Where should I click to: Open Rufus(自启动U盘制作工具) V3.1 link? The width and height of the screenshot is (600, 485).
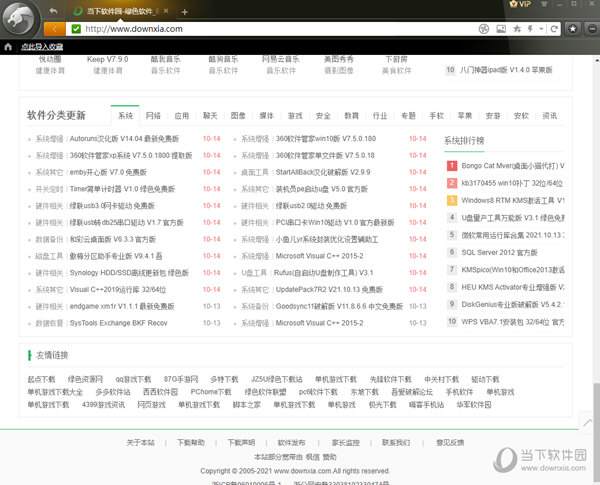[x=324, y=273]
